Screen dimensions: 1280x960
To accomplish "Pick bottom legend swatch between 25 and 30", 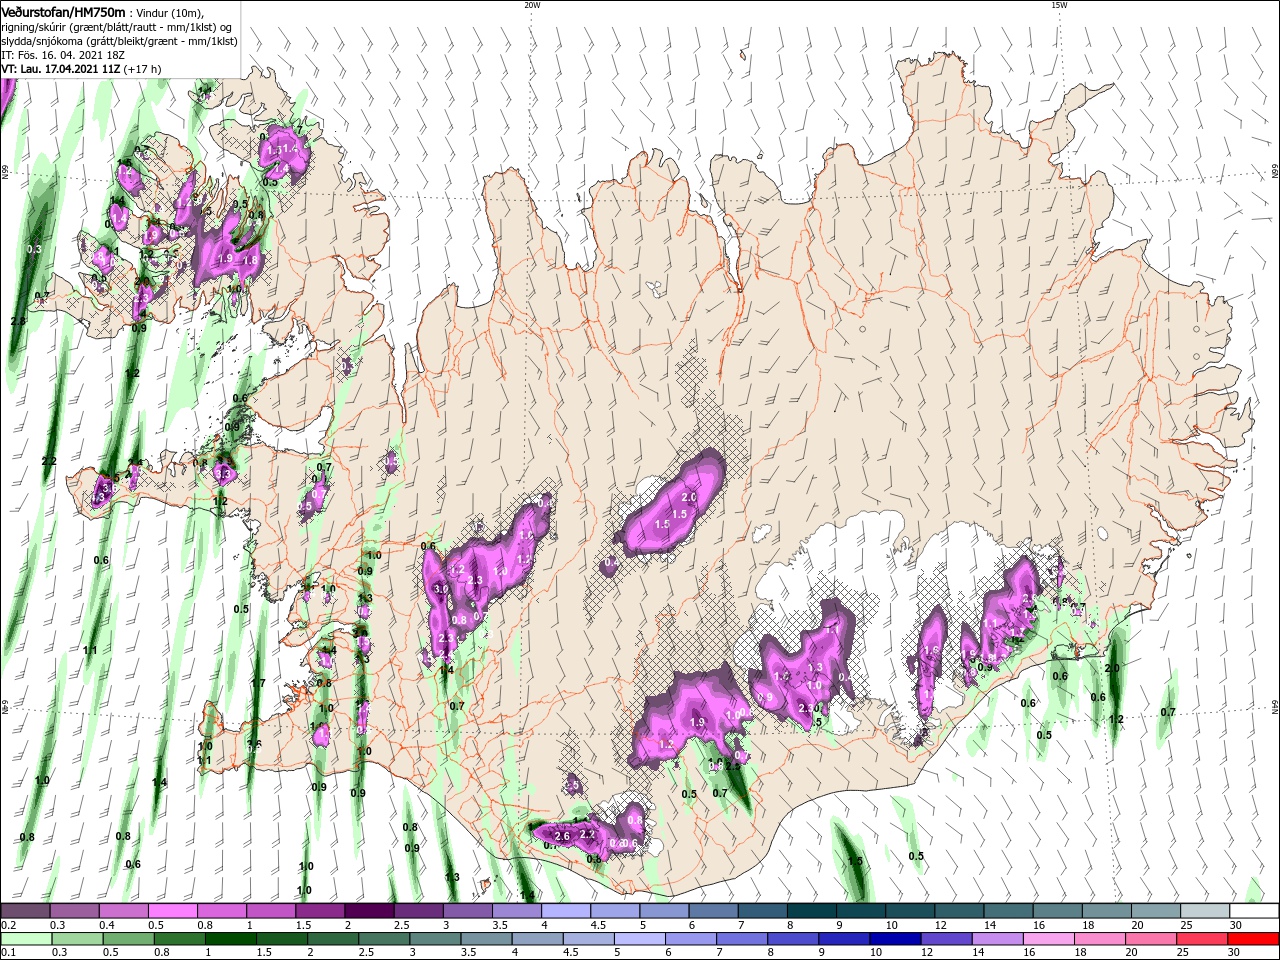I will tap(1202, 939).
